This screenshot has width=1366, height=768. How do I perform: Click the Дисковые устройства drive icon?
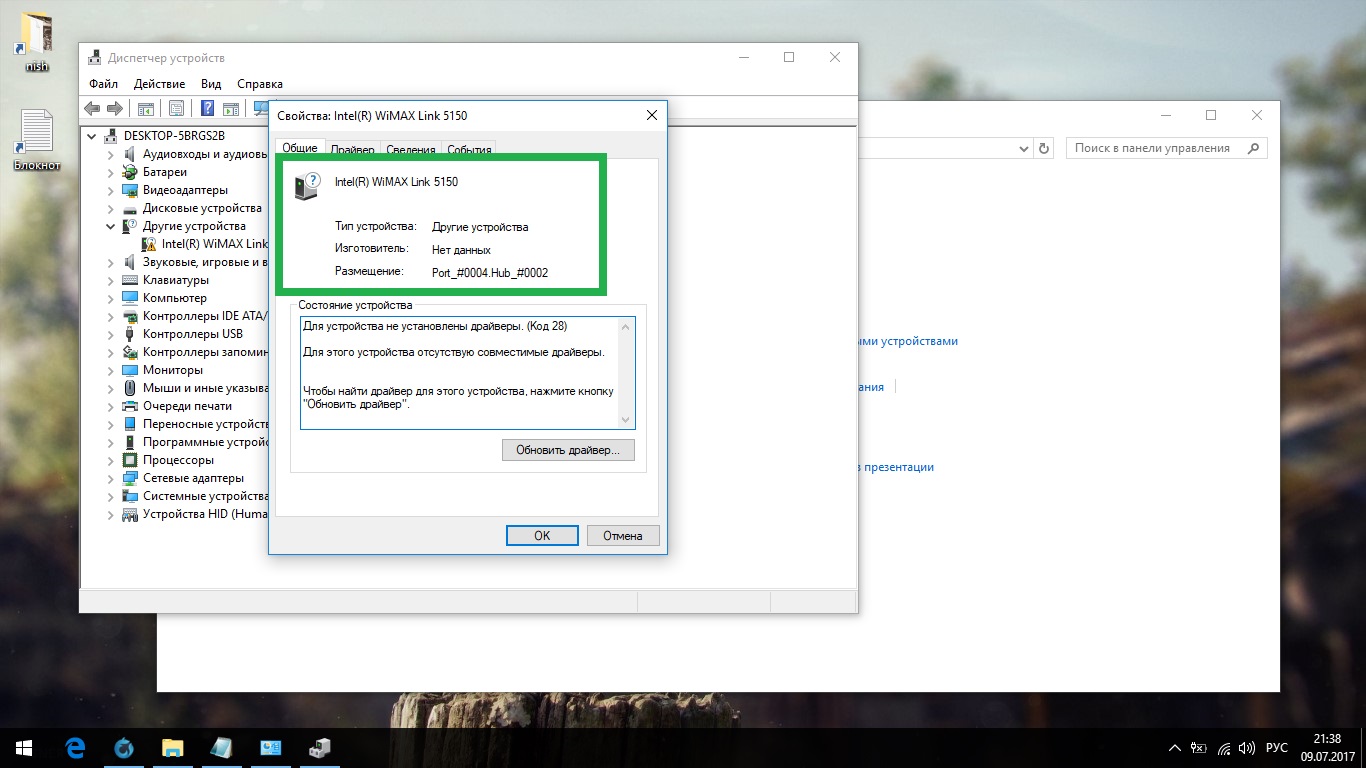pos(130,208)
